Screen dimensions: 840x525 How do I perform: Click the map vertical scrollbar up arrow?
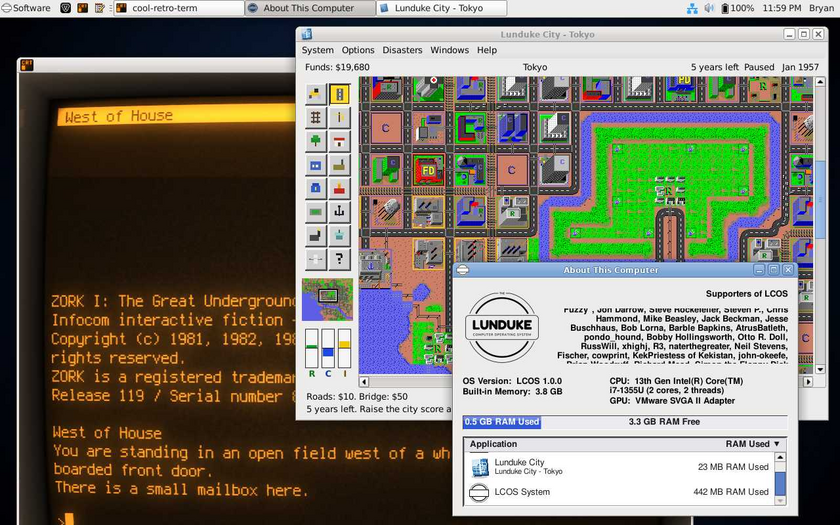820,82
